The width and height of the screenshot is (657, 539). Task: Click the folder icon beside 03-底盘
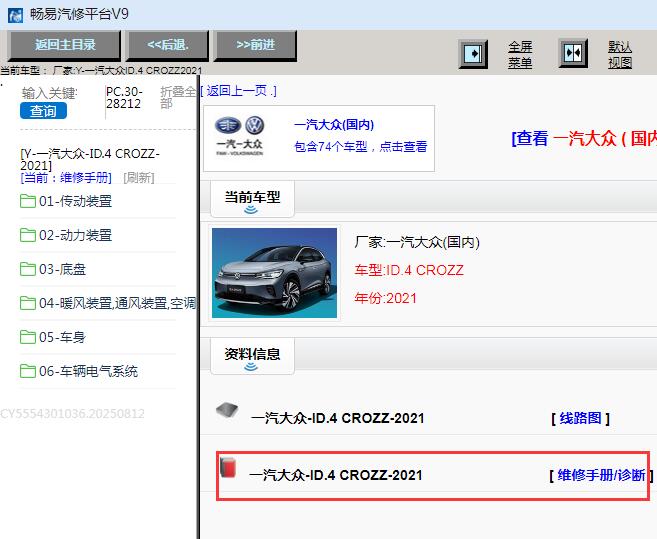(28, 269)
